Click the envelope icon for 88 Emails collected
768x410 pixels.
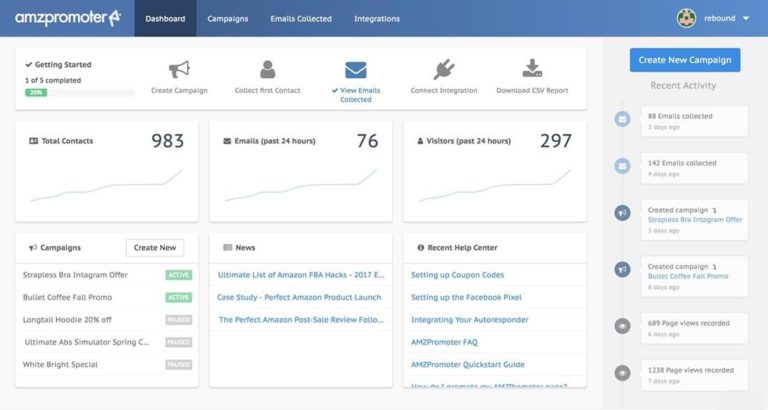tap(623, 119)
